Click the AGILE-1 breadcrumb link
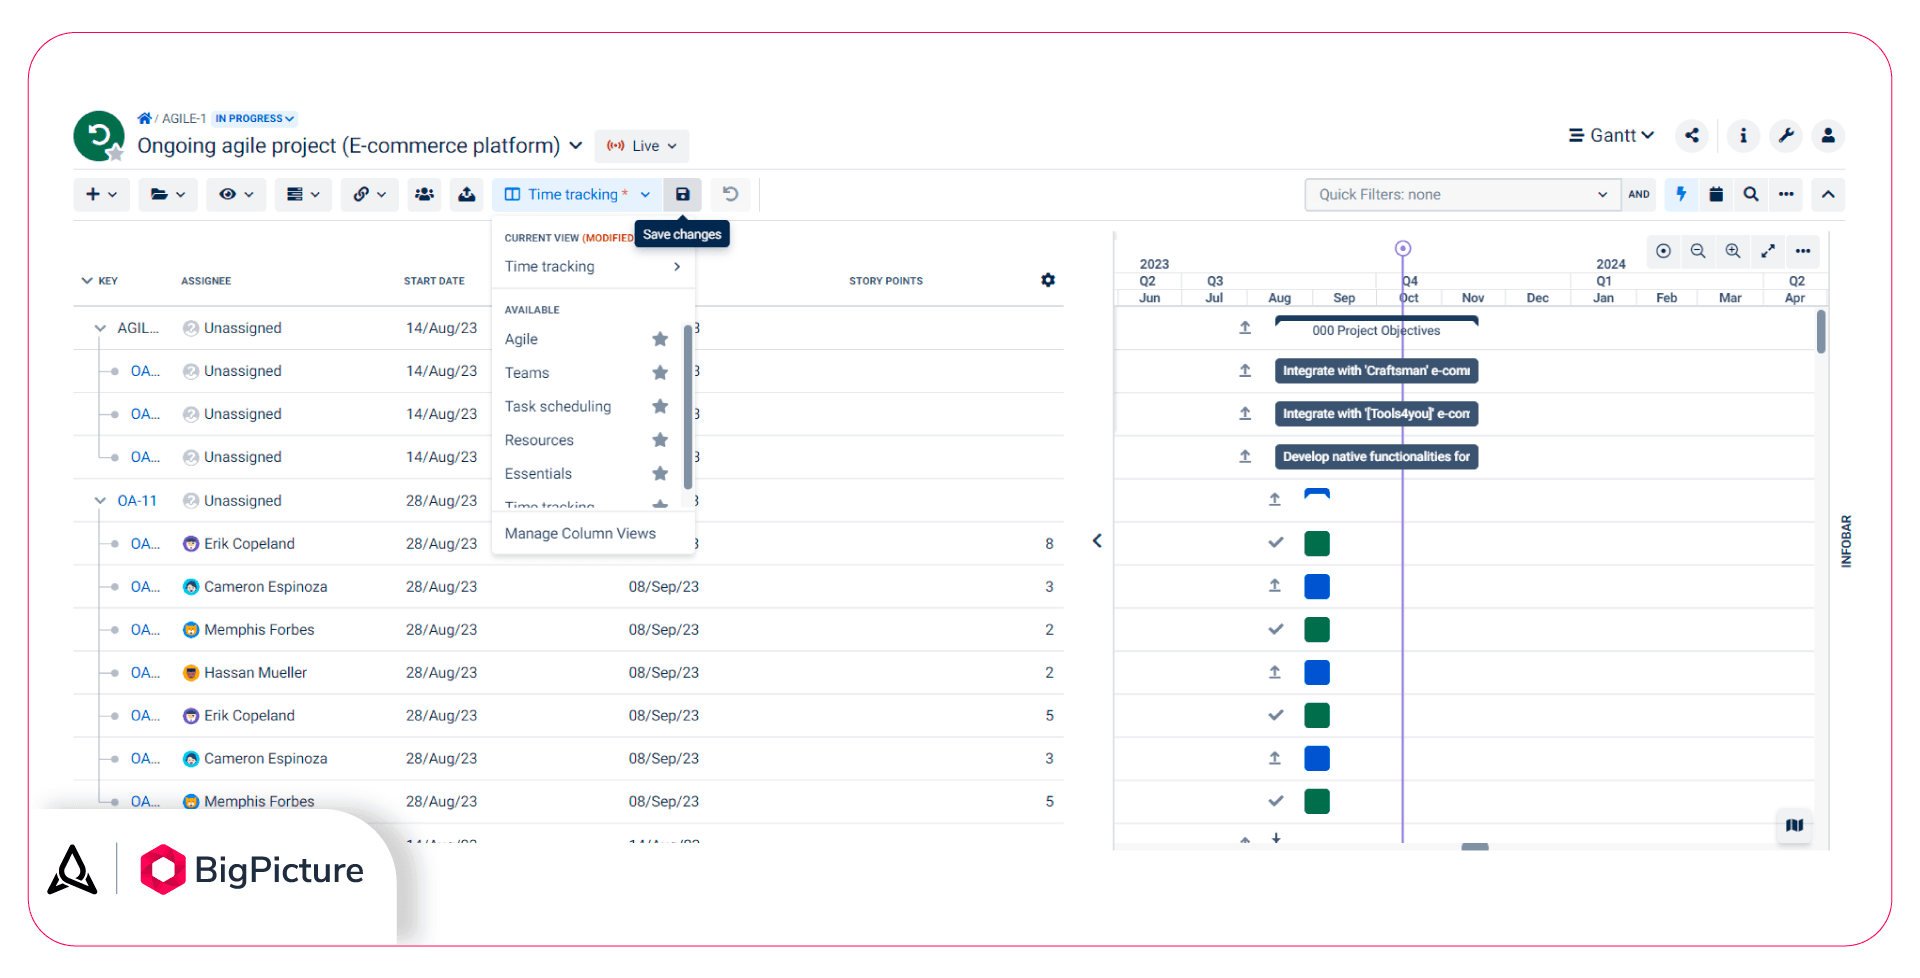The height and width of the screenshot is (978, 1920). coord(184,118)
